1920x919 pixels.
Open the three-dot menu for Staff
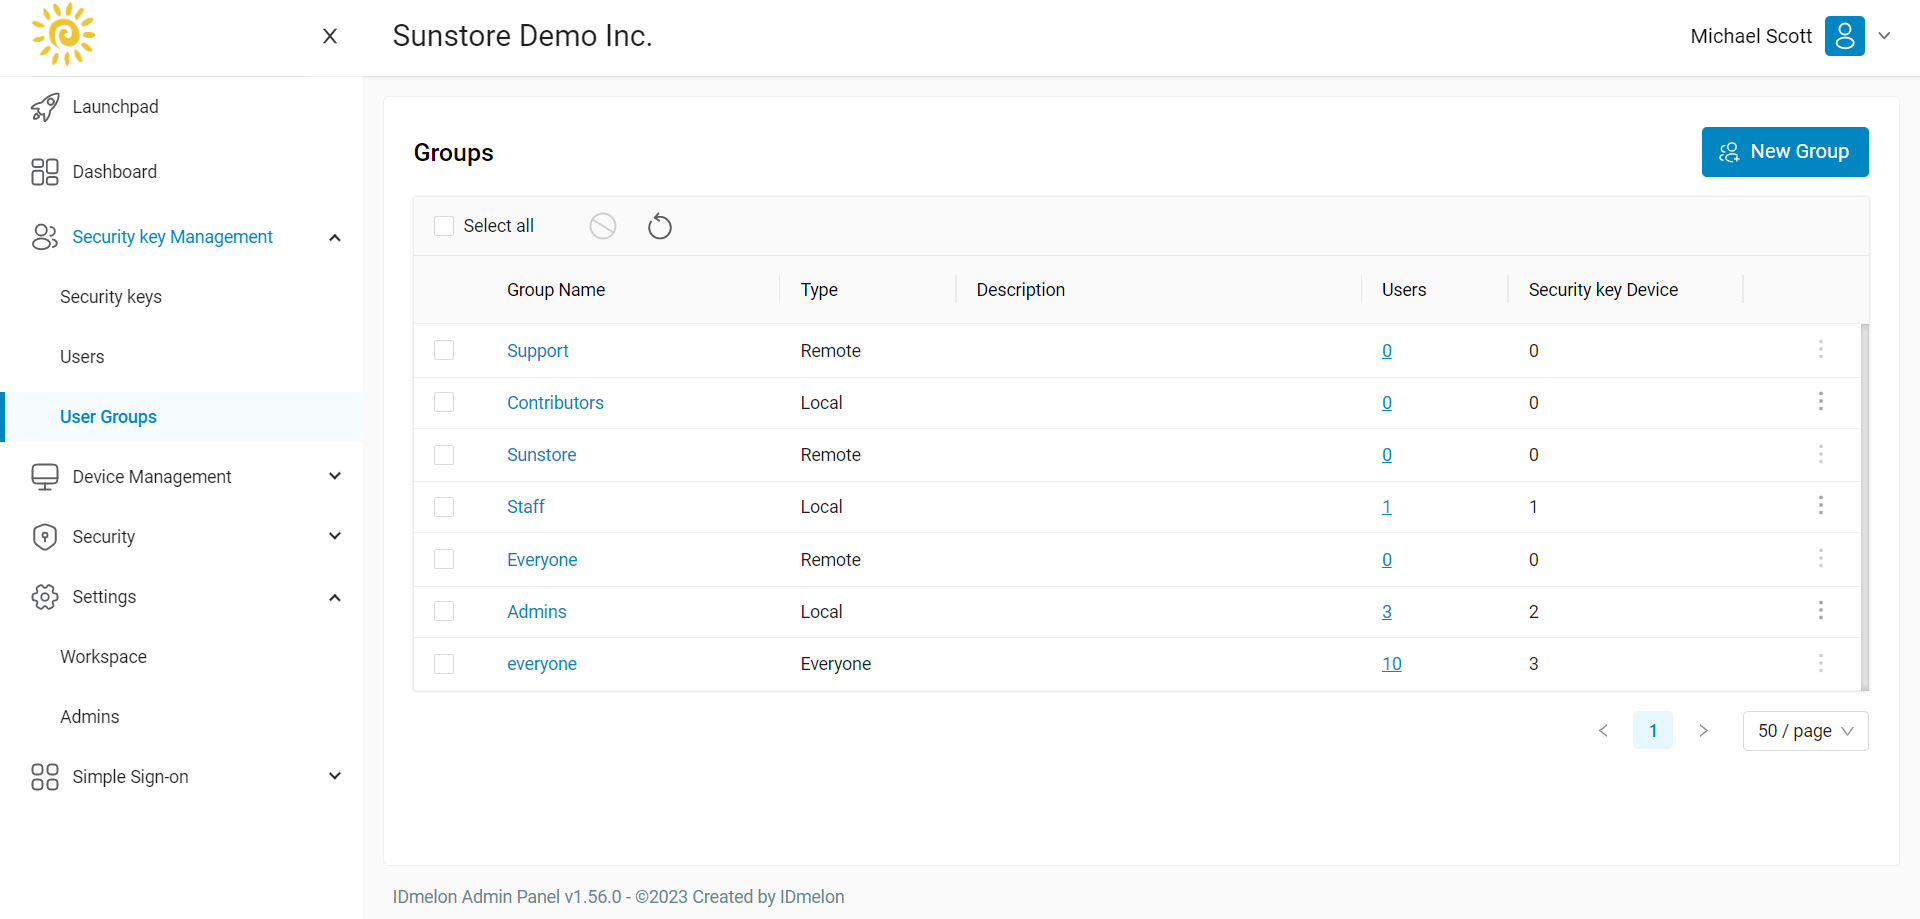point(1821,505)
